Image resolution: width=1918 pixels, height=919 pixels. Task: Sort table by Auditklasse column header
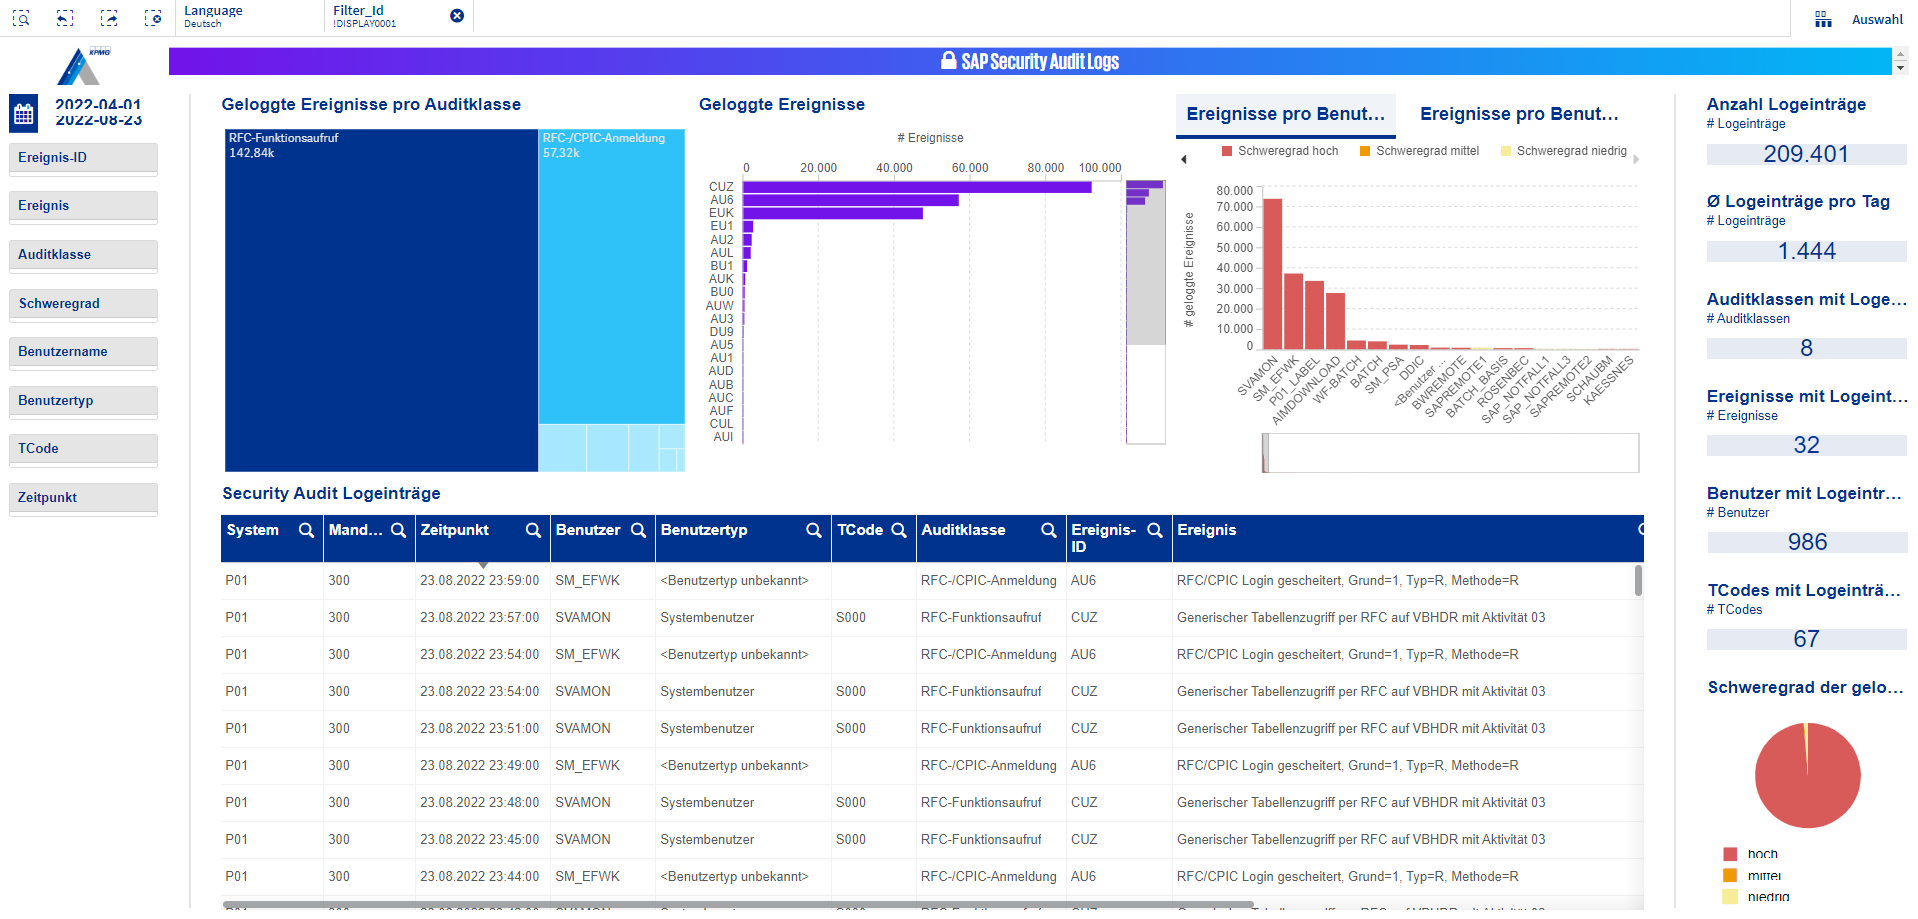963,530
